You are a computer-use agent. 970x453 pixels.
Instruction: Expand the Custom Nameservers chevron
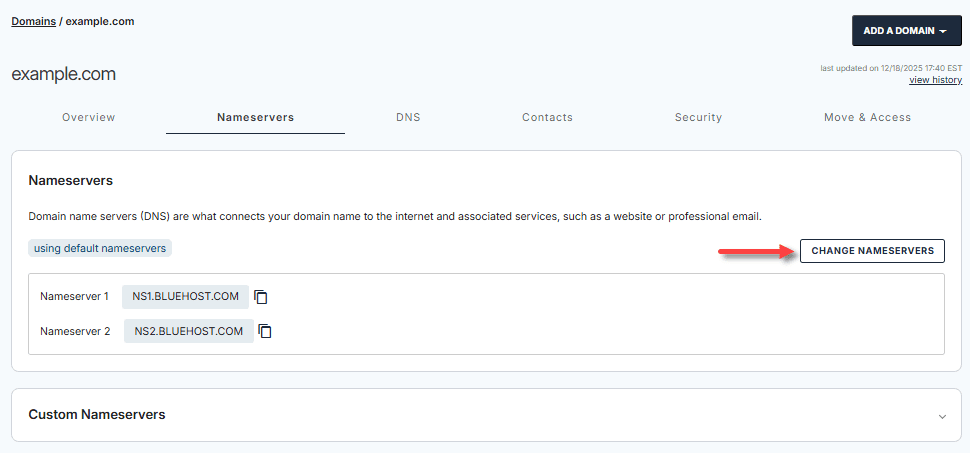pos(942,415)
